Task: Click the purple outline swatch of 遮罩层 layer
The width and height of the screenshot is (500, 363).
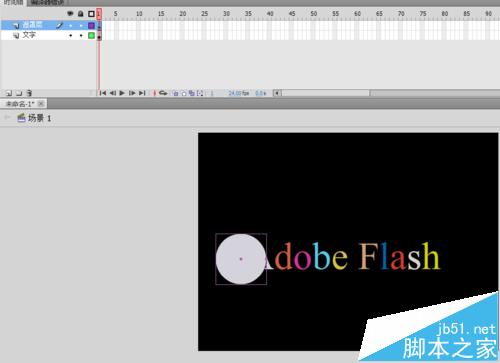Action: coord(91,25)
